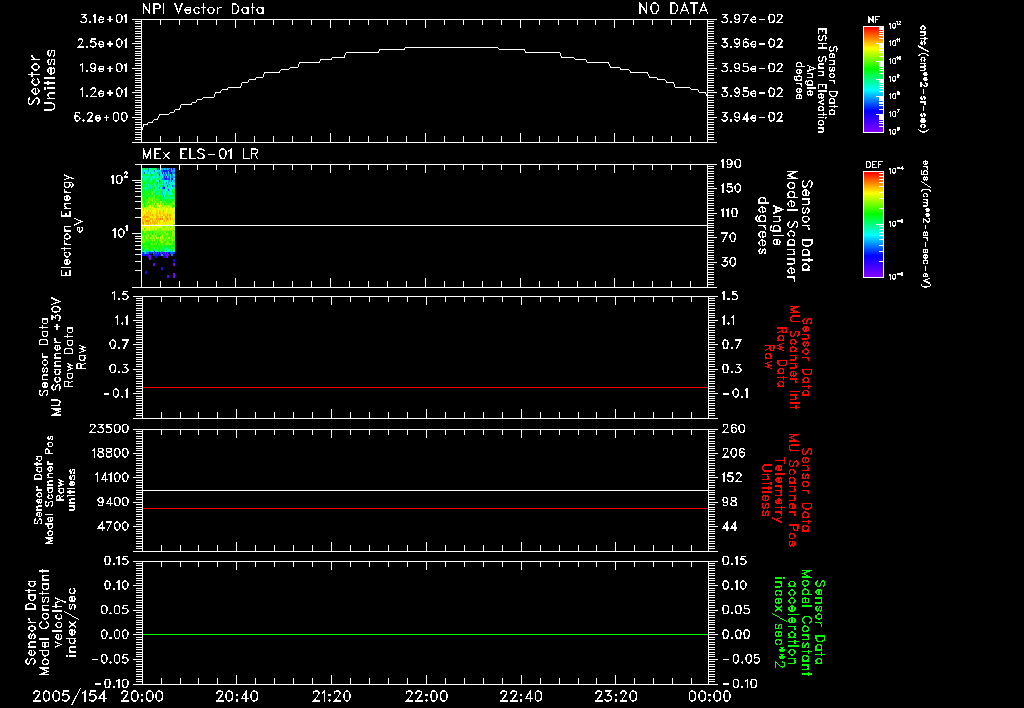Click the '23:20' time tick label
The height and width of the screenshot is (708, 1024).
pyautogui.click(x=616, y=697)
